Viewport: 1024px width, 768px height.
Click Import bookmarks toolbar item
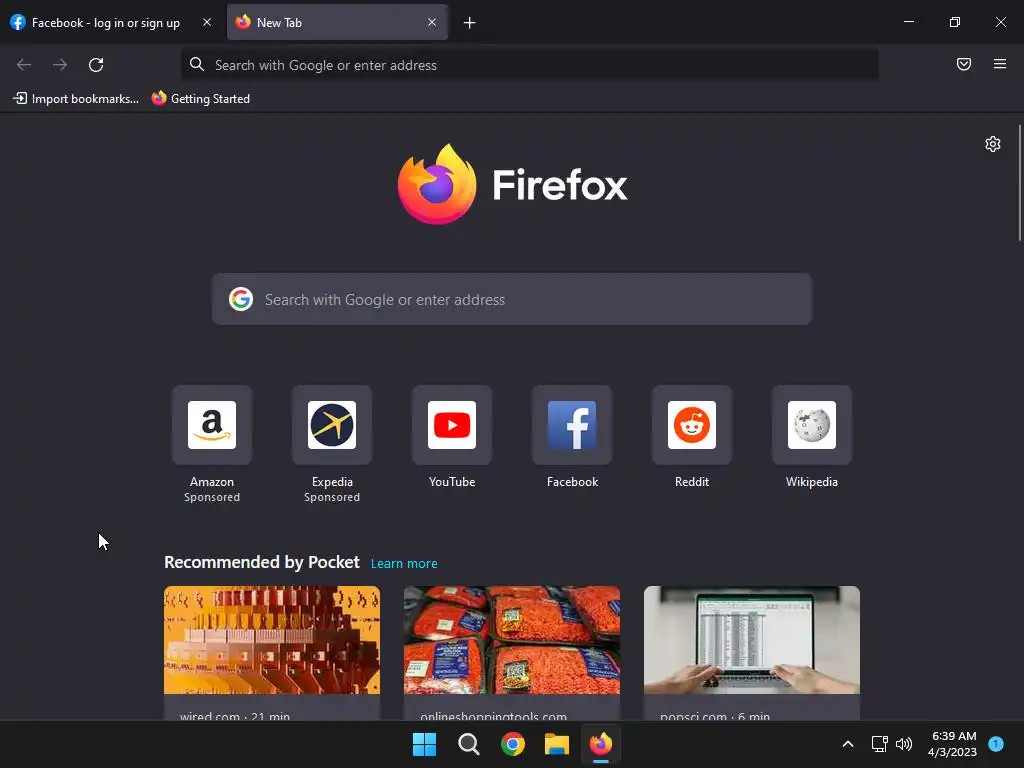click(76, 99)
